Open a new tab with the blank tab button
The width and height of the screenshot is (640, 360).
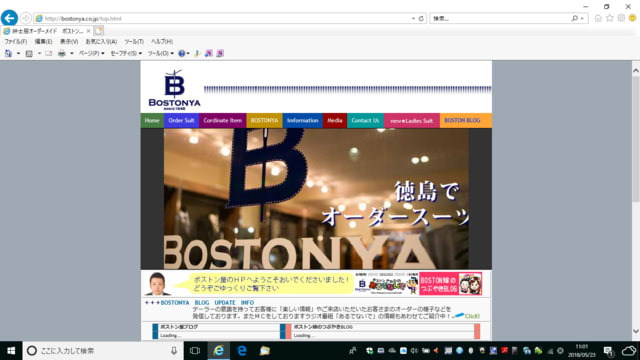coord(98,31)
